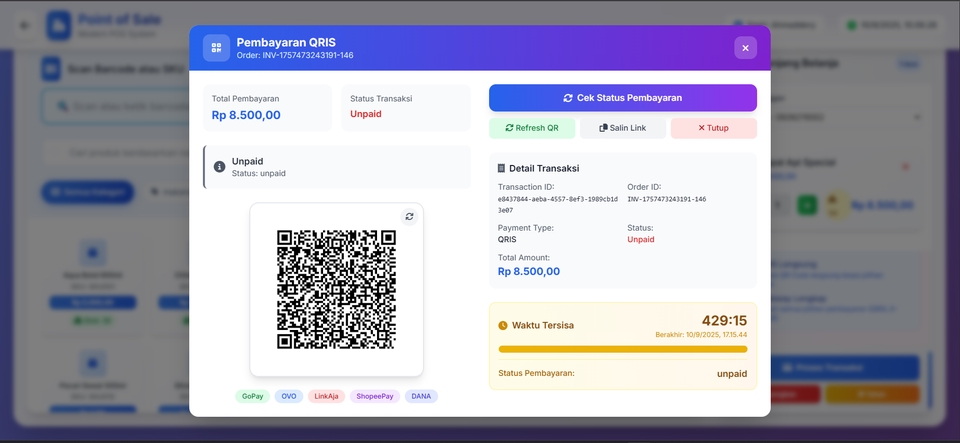Click the Detail Transaksi receipt icon

[x=502, y=168]
